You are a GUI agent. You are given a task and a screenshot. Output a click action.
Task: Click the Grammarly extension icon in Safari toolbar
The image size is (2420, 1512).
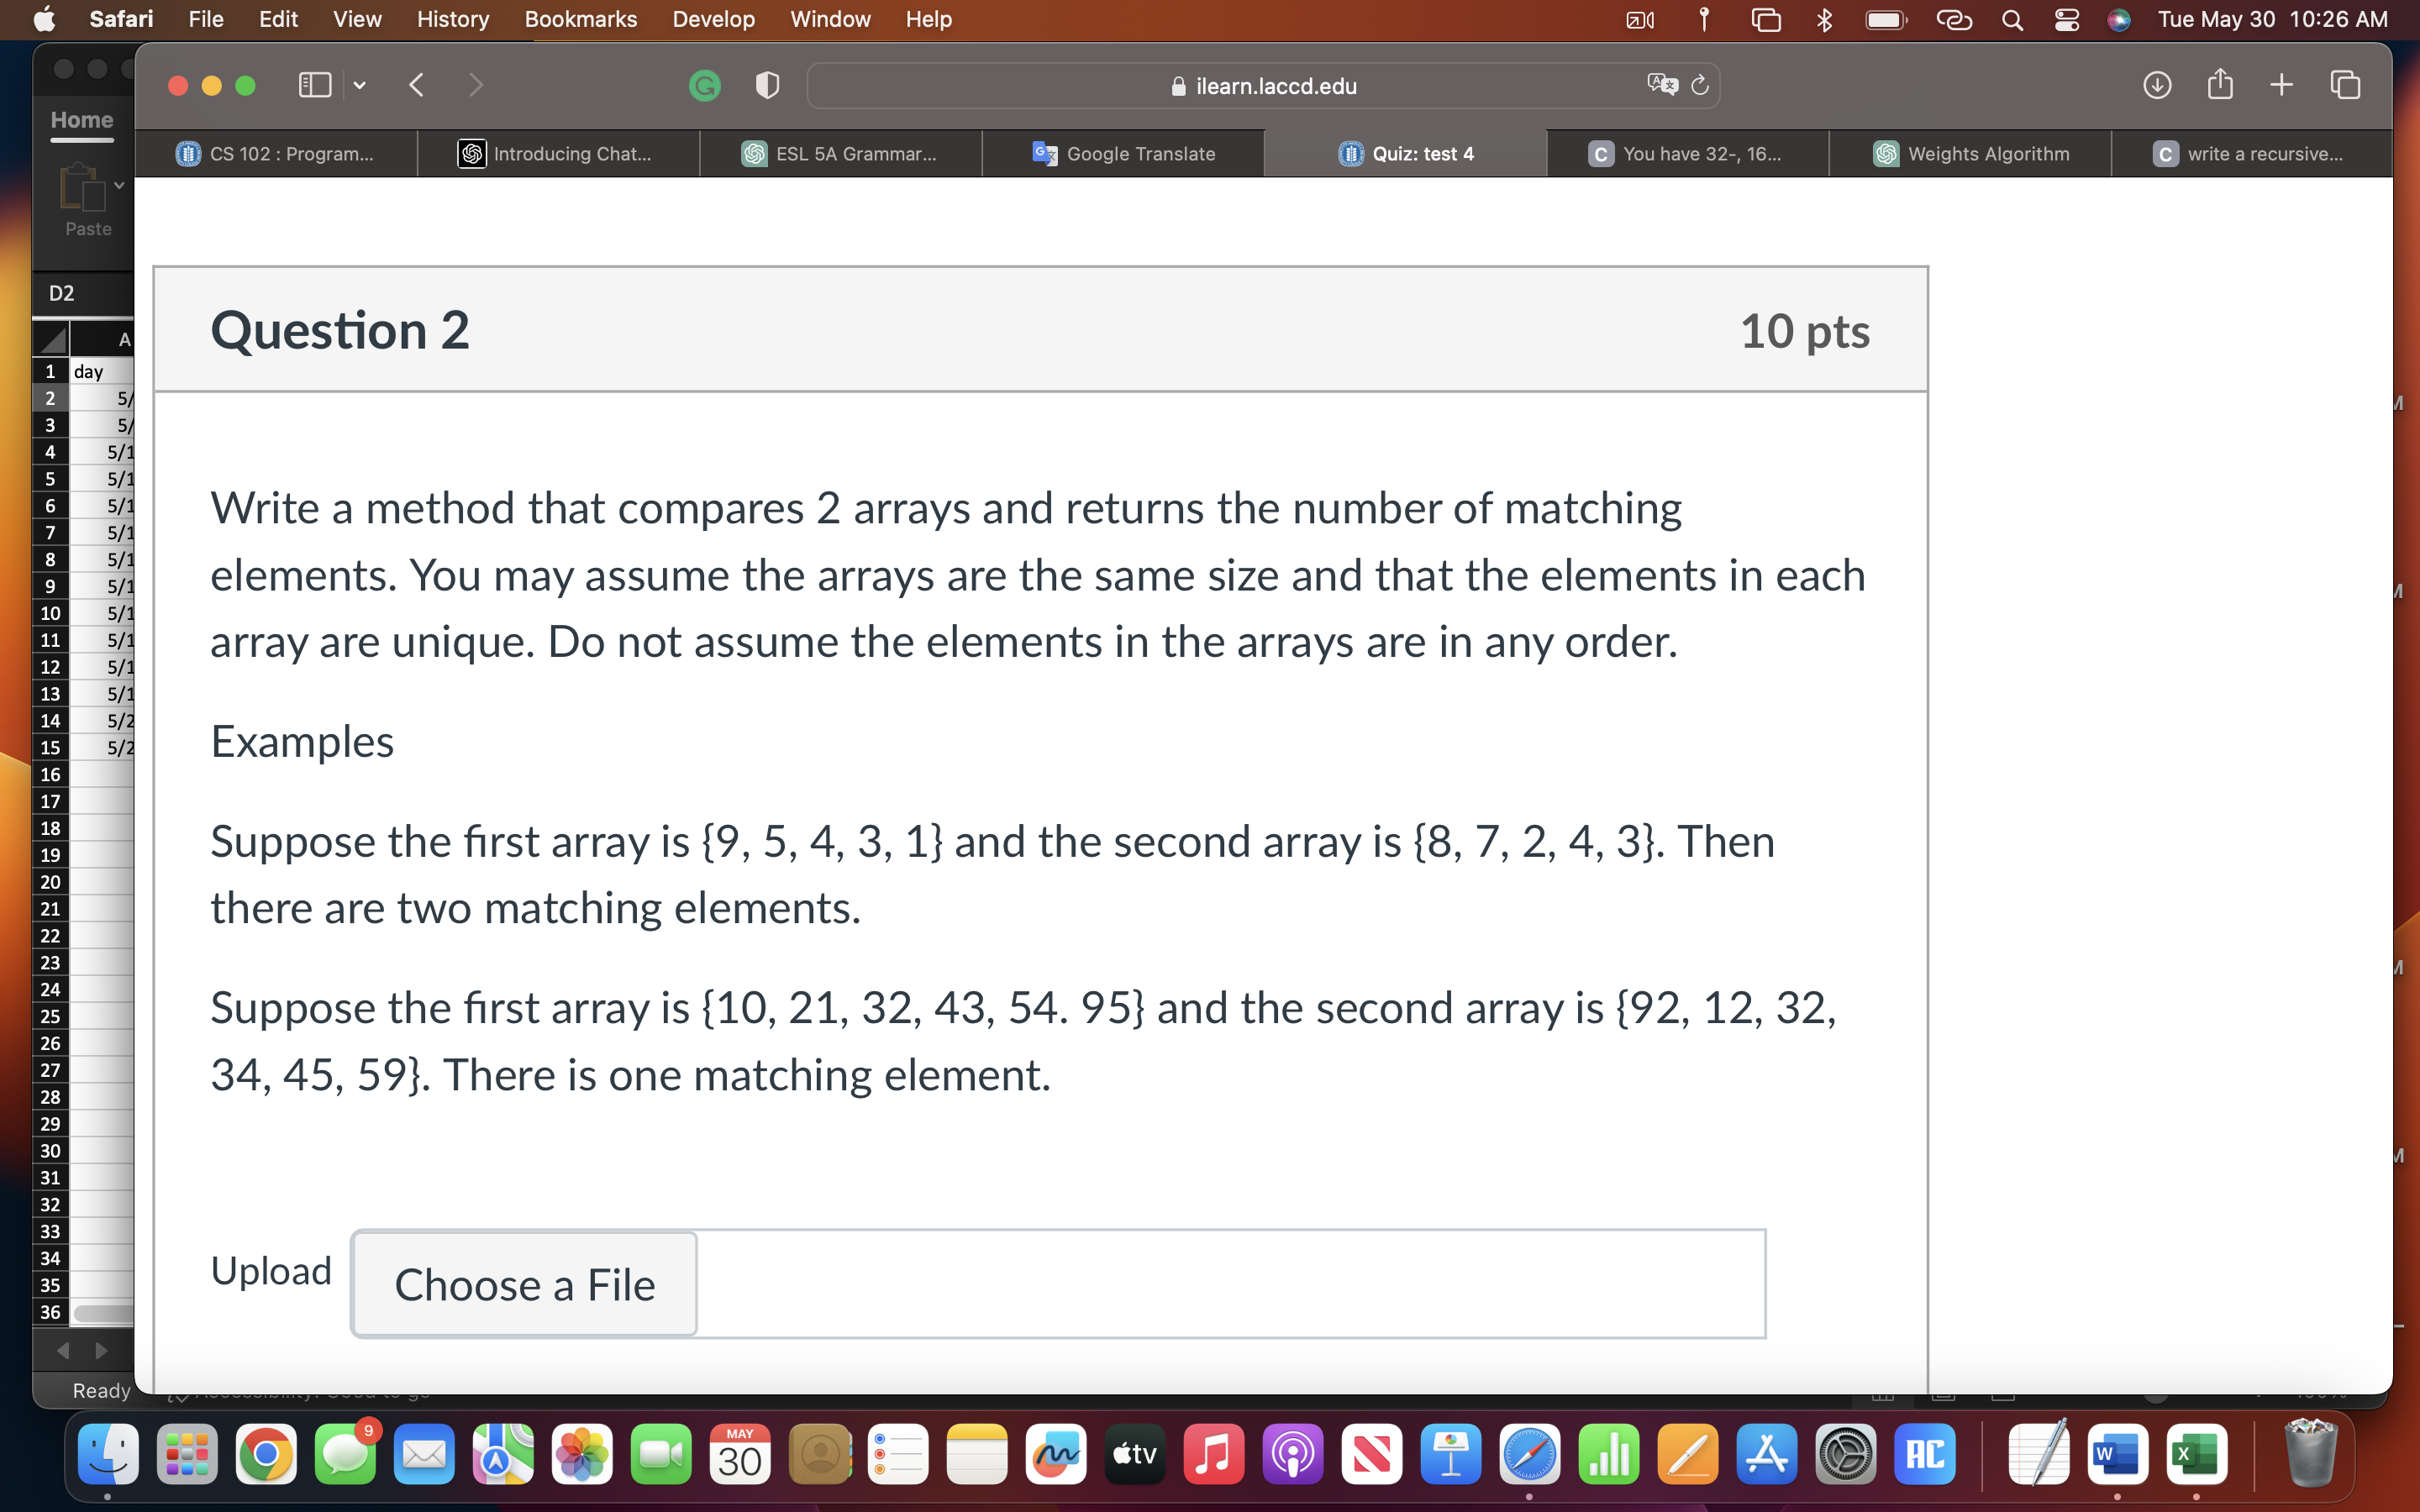point(705,85)
